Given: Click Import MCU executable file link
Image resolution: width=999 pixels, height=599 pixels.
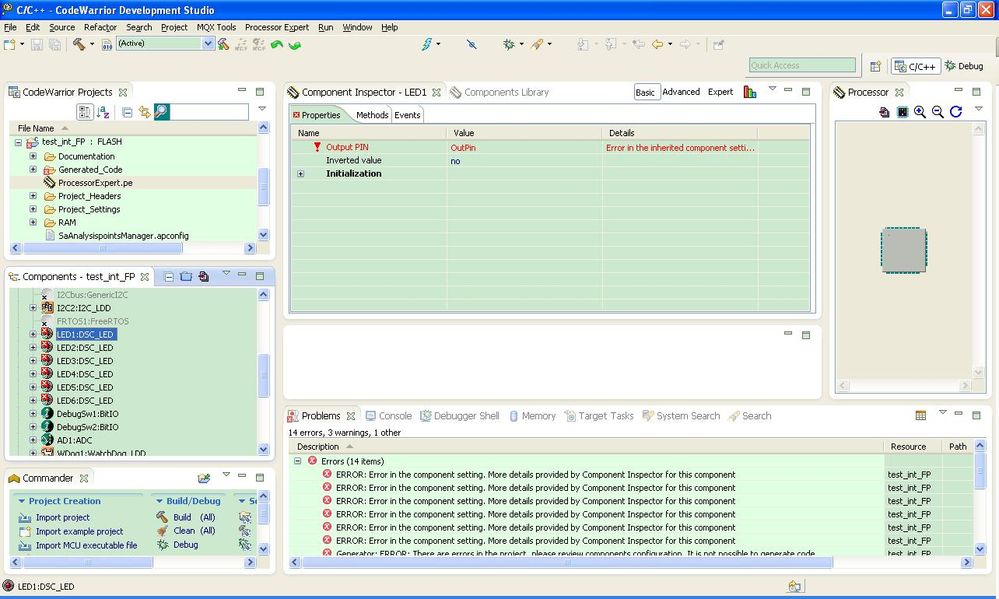Looking at the screenshot, I should click(86, 545).
